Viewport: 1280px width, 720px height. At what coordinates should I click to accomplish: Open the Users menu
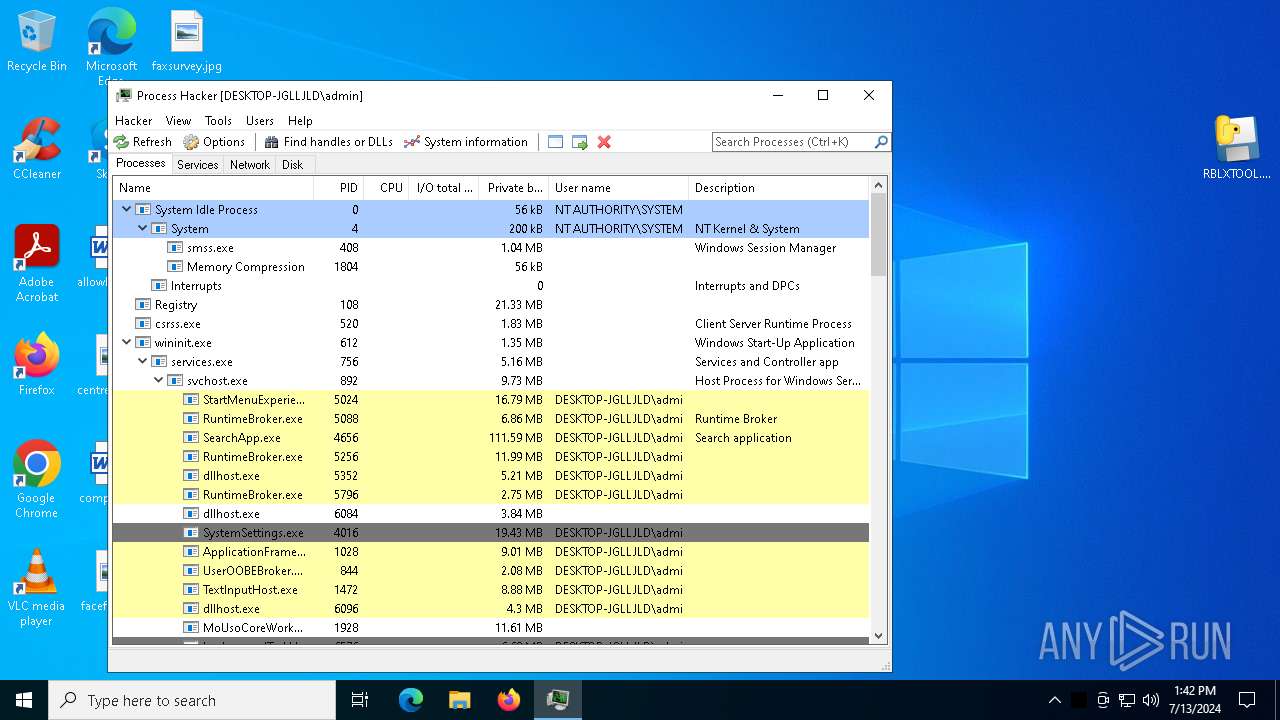click(260, 120)
